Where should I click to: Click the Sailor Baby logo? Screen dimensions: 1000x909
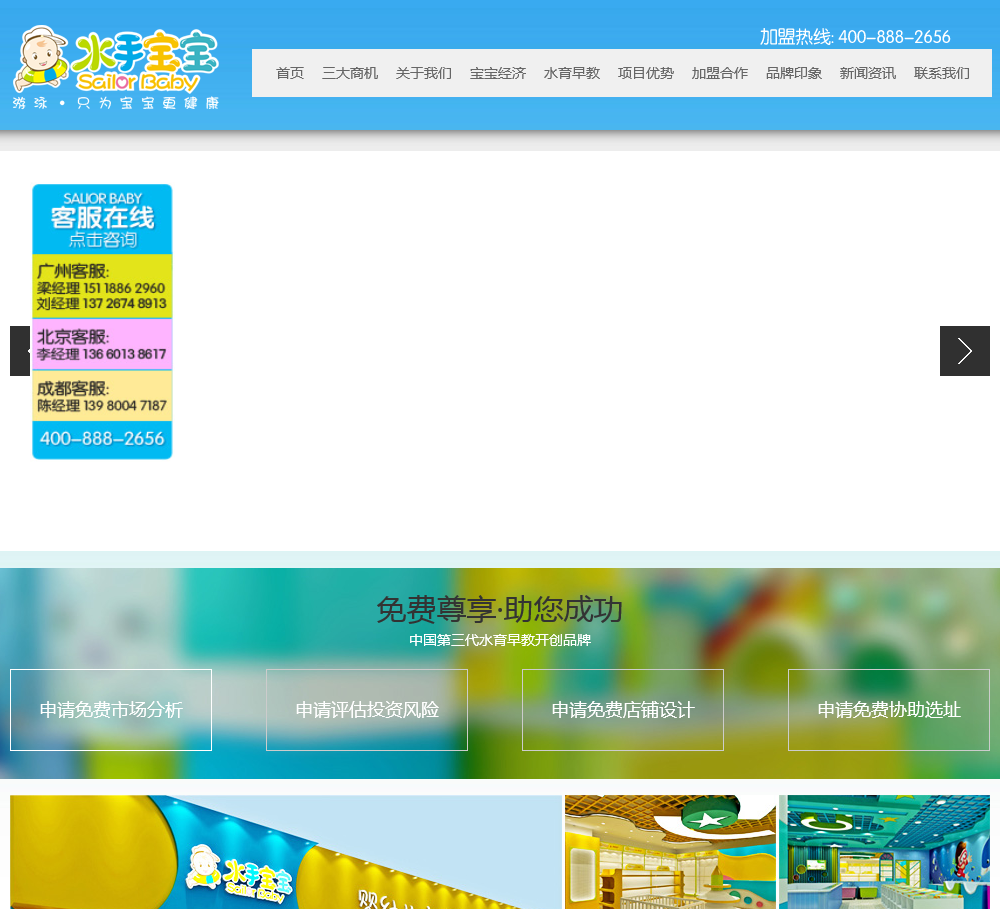pos(116,68)
